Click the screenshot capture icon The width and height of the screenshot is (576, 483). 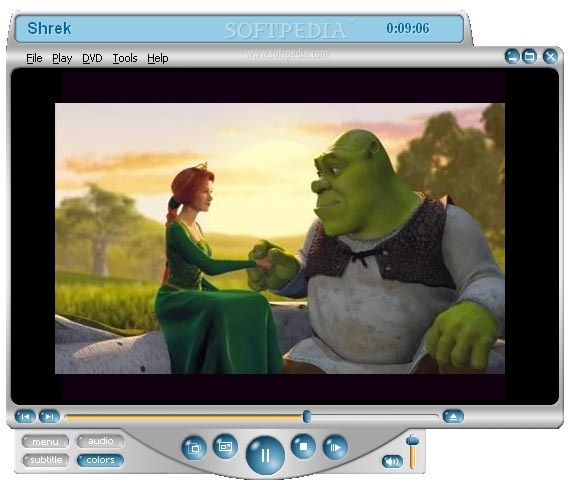tap(194, 448)
